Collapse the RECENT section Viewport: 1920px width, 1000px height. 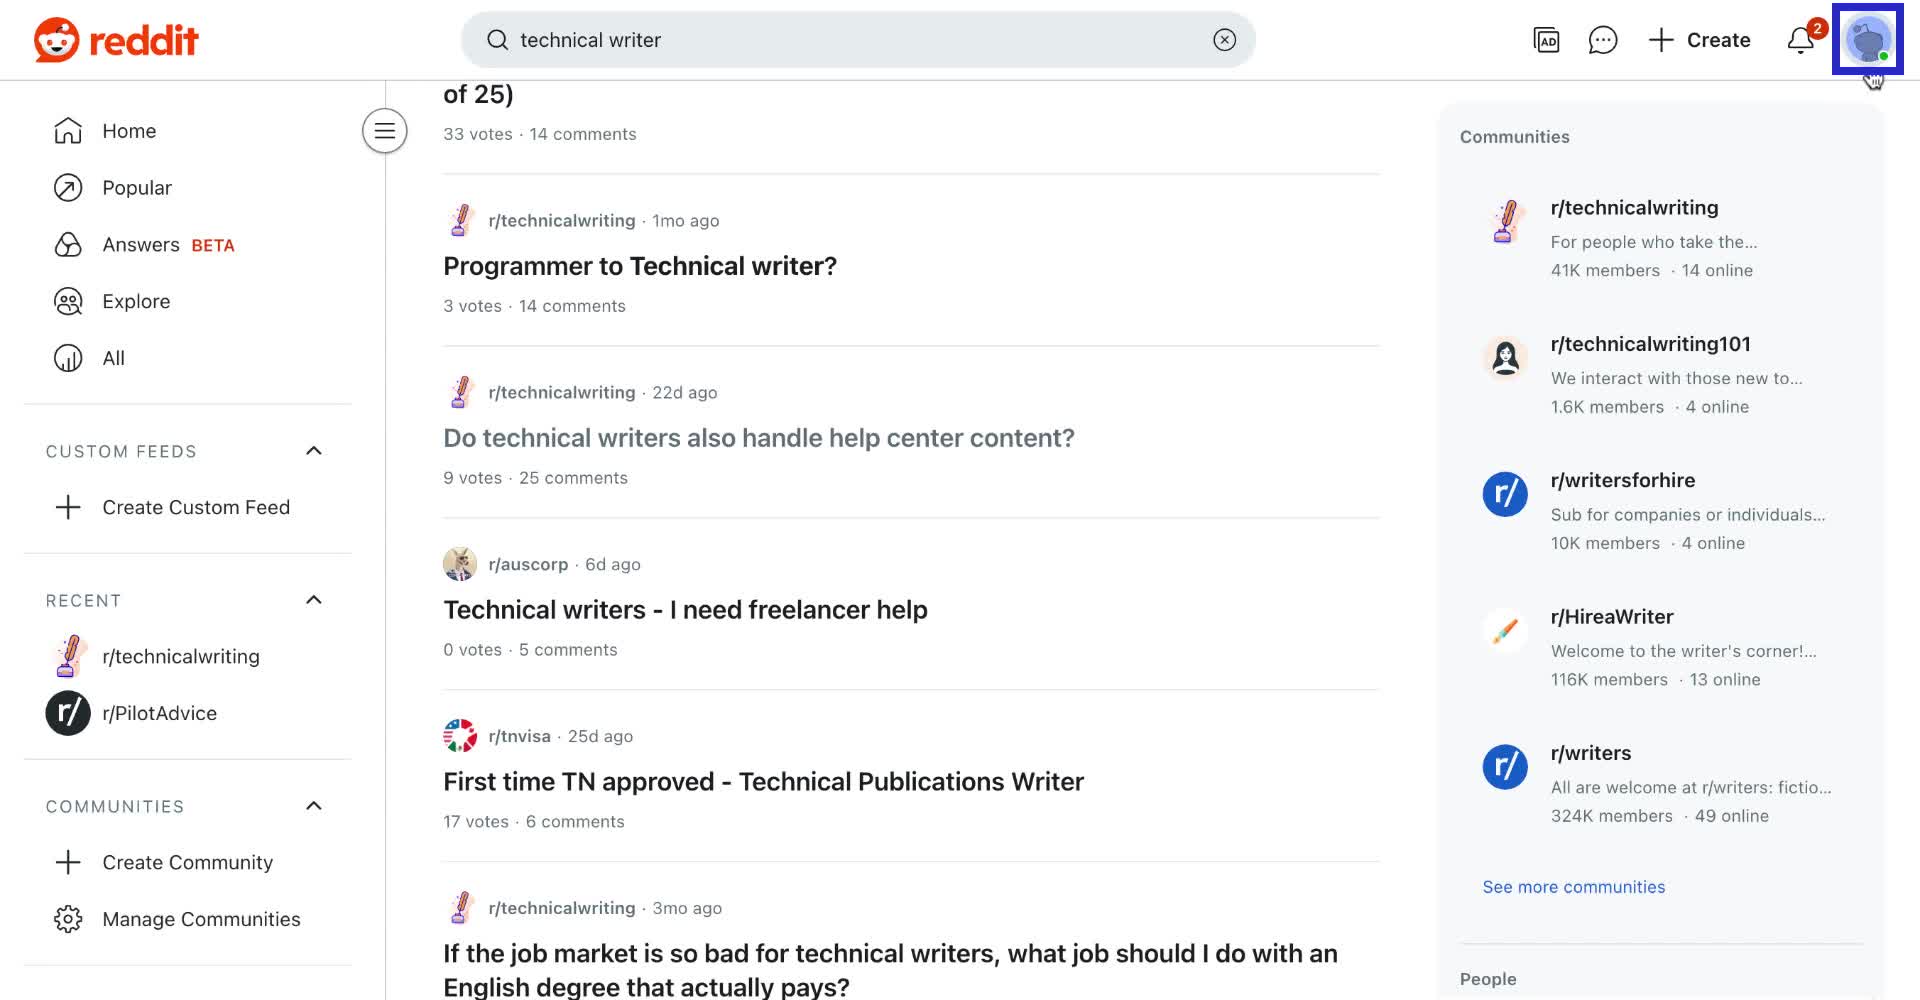[313, 600]
